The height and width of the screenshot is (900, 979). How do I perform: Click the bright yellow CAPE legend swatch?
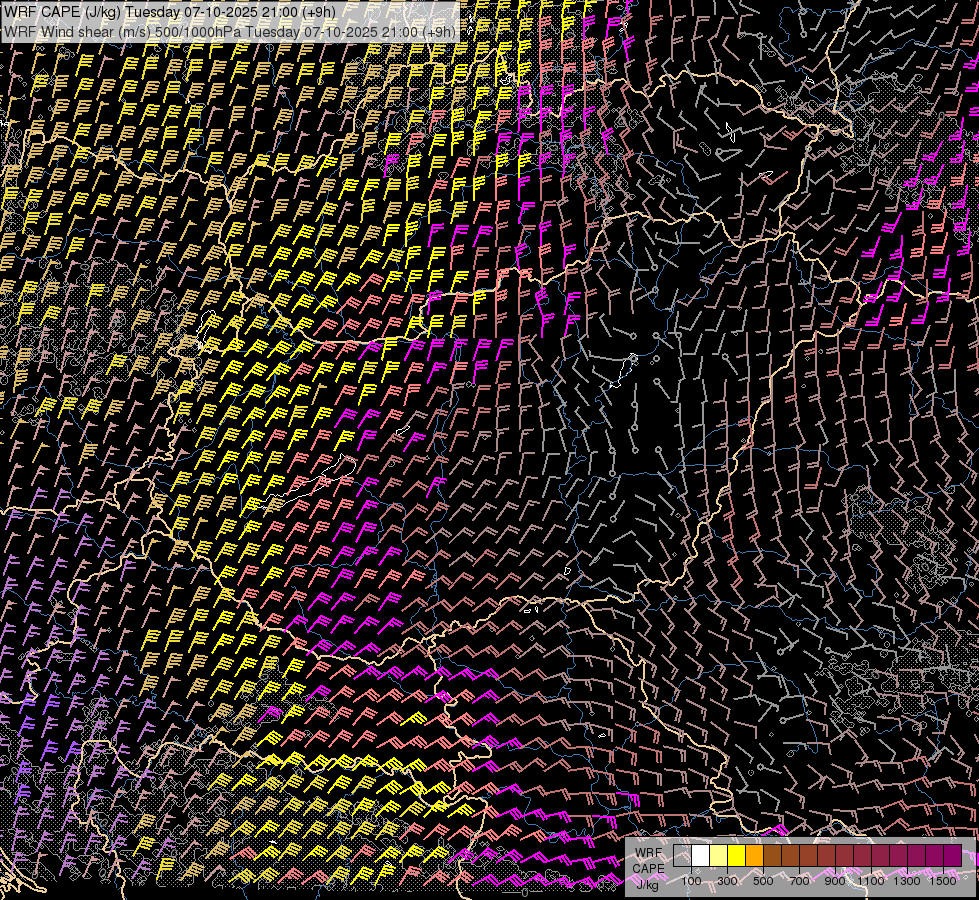[x=737, y=856]
